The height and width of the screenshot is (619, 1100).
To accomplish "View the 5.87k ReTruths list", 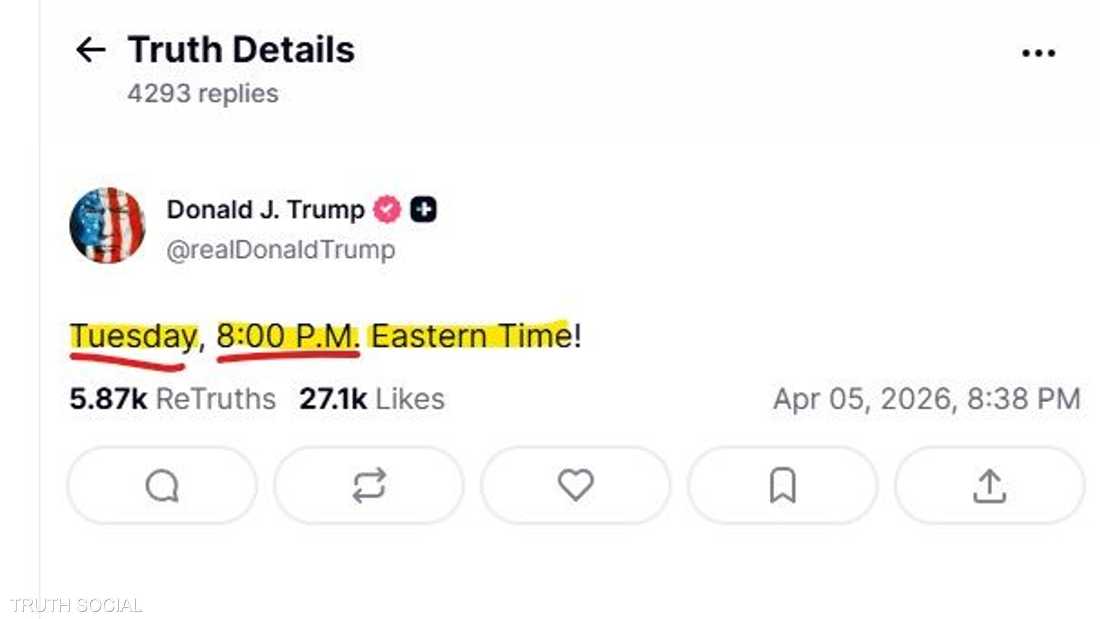I will coord(172,399).
